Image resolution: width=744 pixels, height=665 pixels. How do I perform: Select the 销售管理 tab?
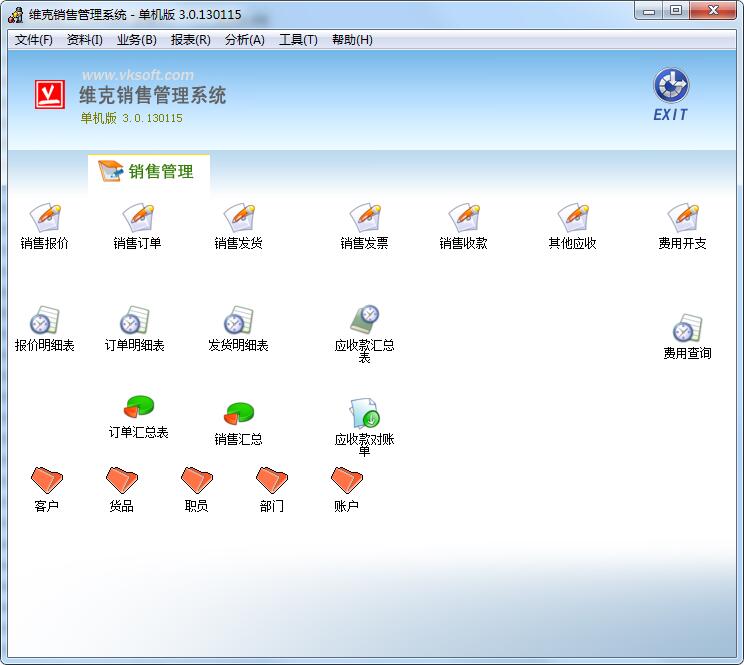point(149,172)
